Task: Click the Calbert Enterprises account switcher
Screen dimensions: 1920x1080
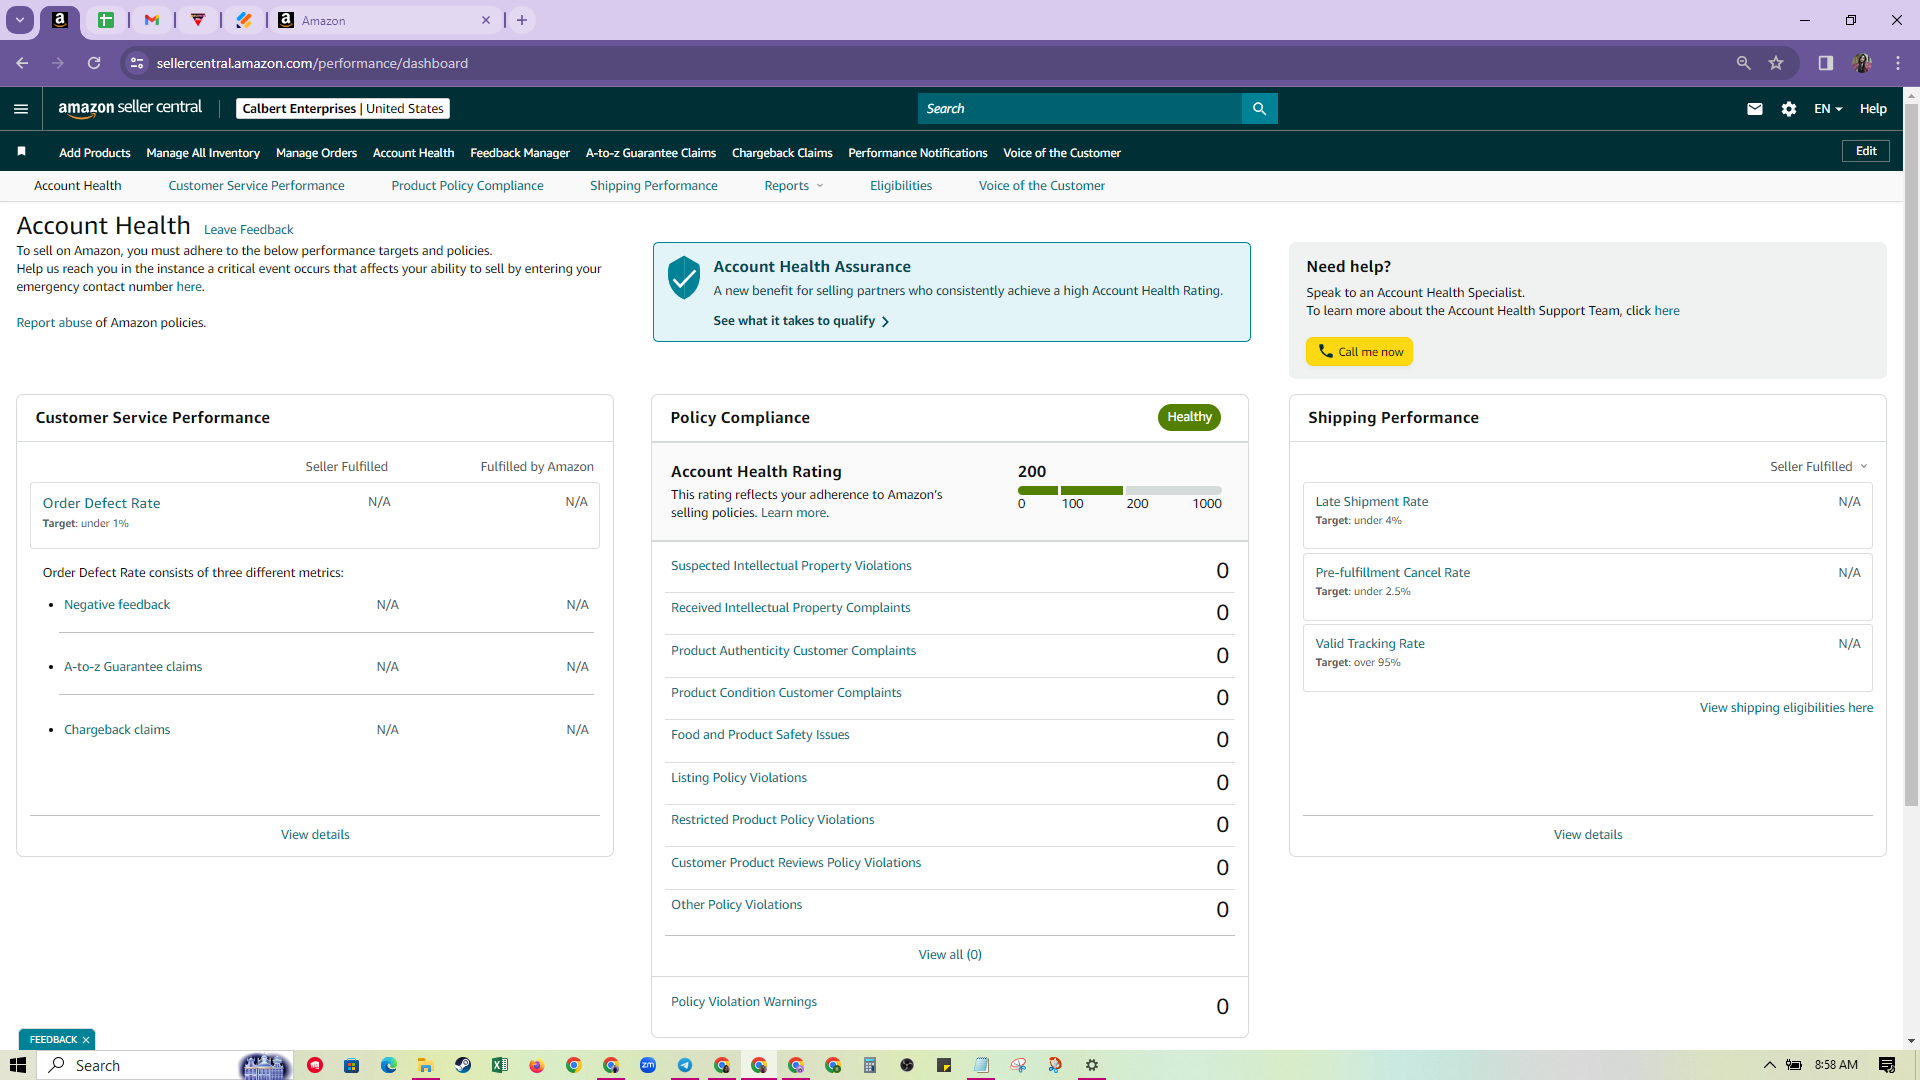Action: (x=343, y=109)
